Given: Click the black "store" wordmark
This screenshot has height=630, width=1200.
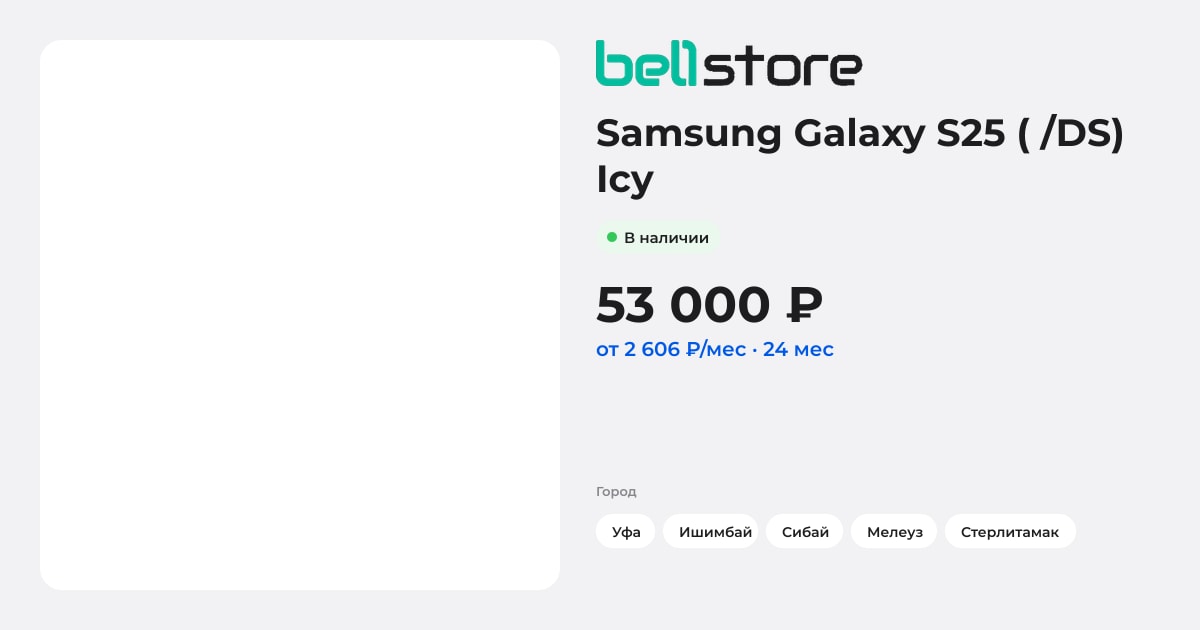Looking at the screenshot, I should click(781, 66).
